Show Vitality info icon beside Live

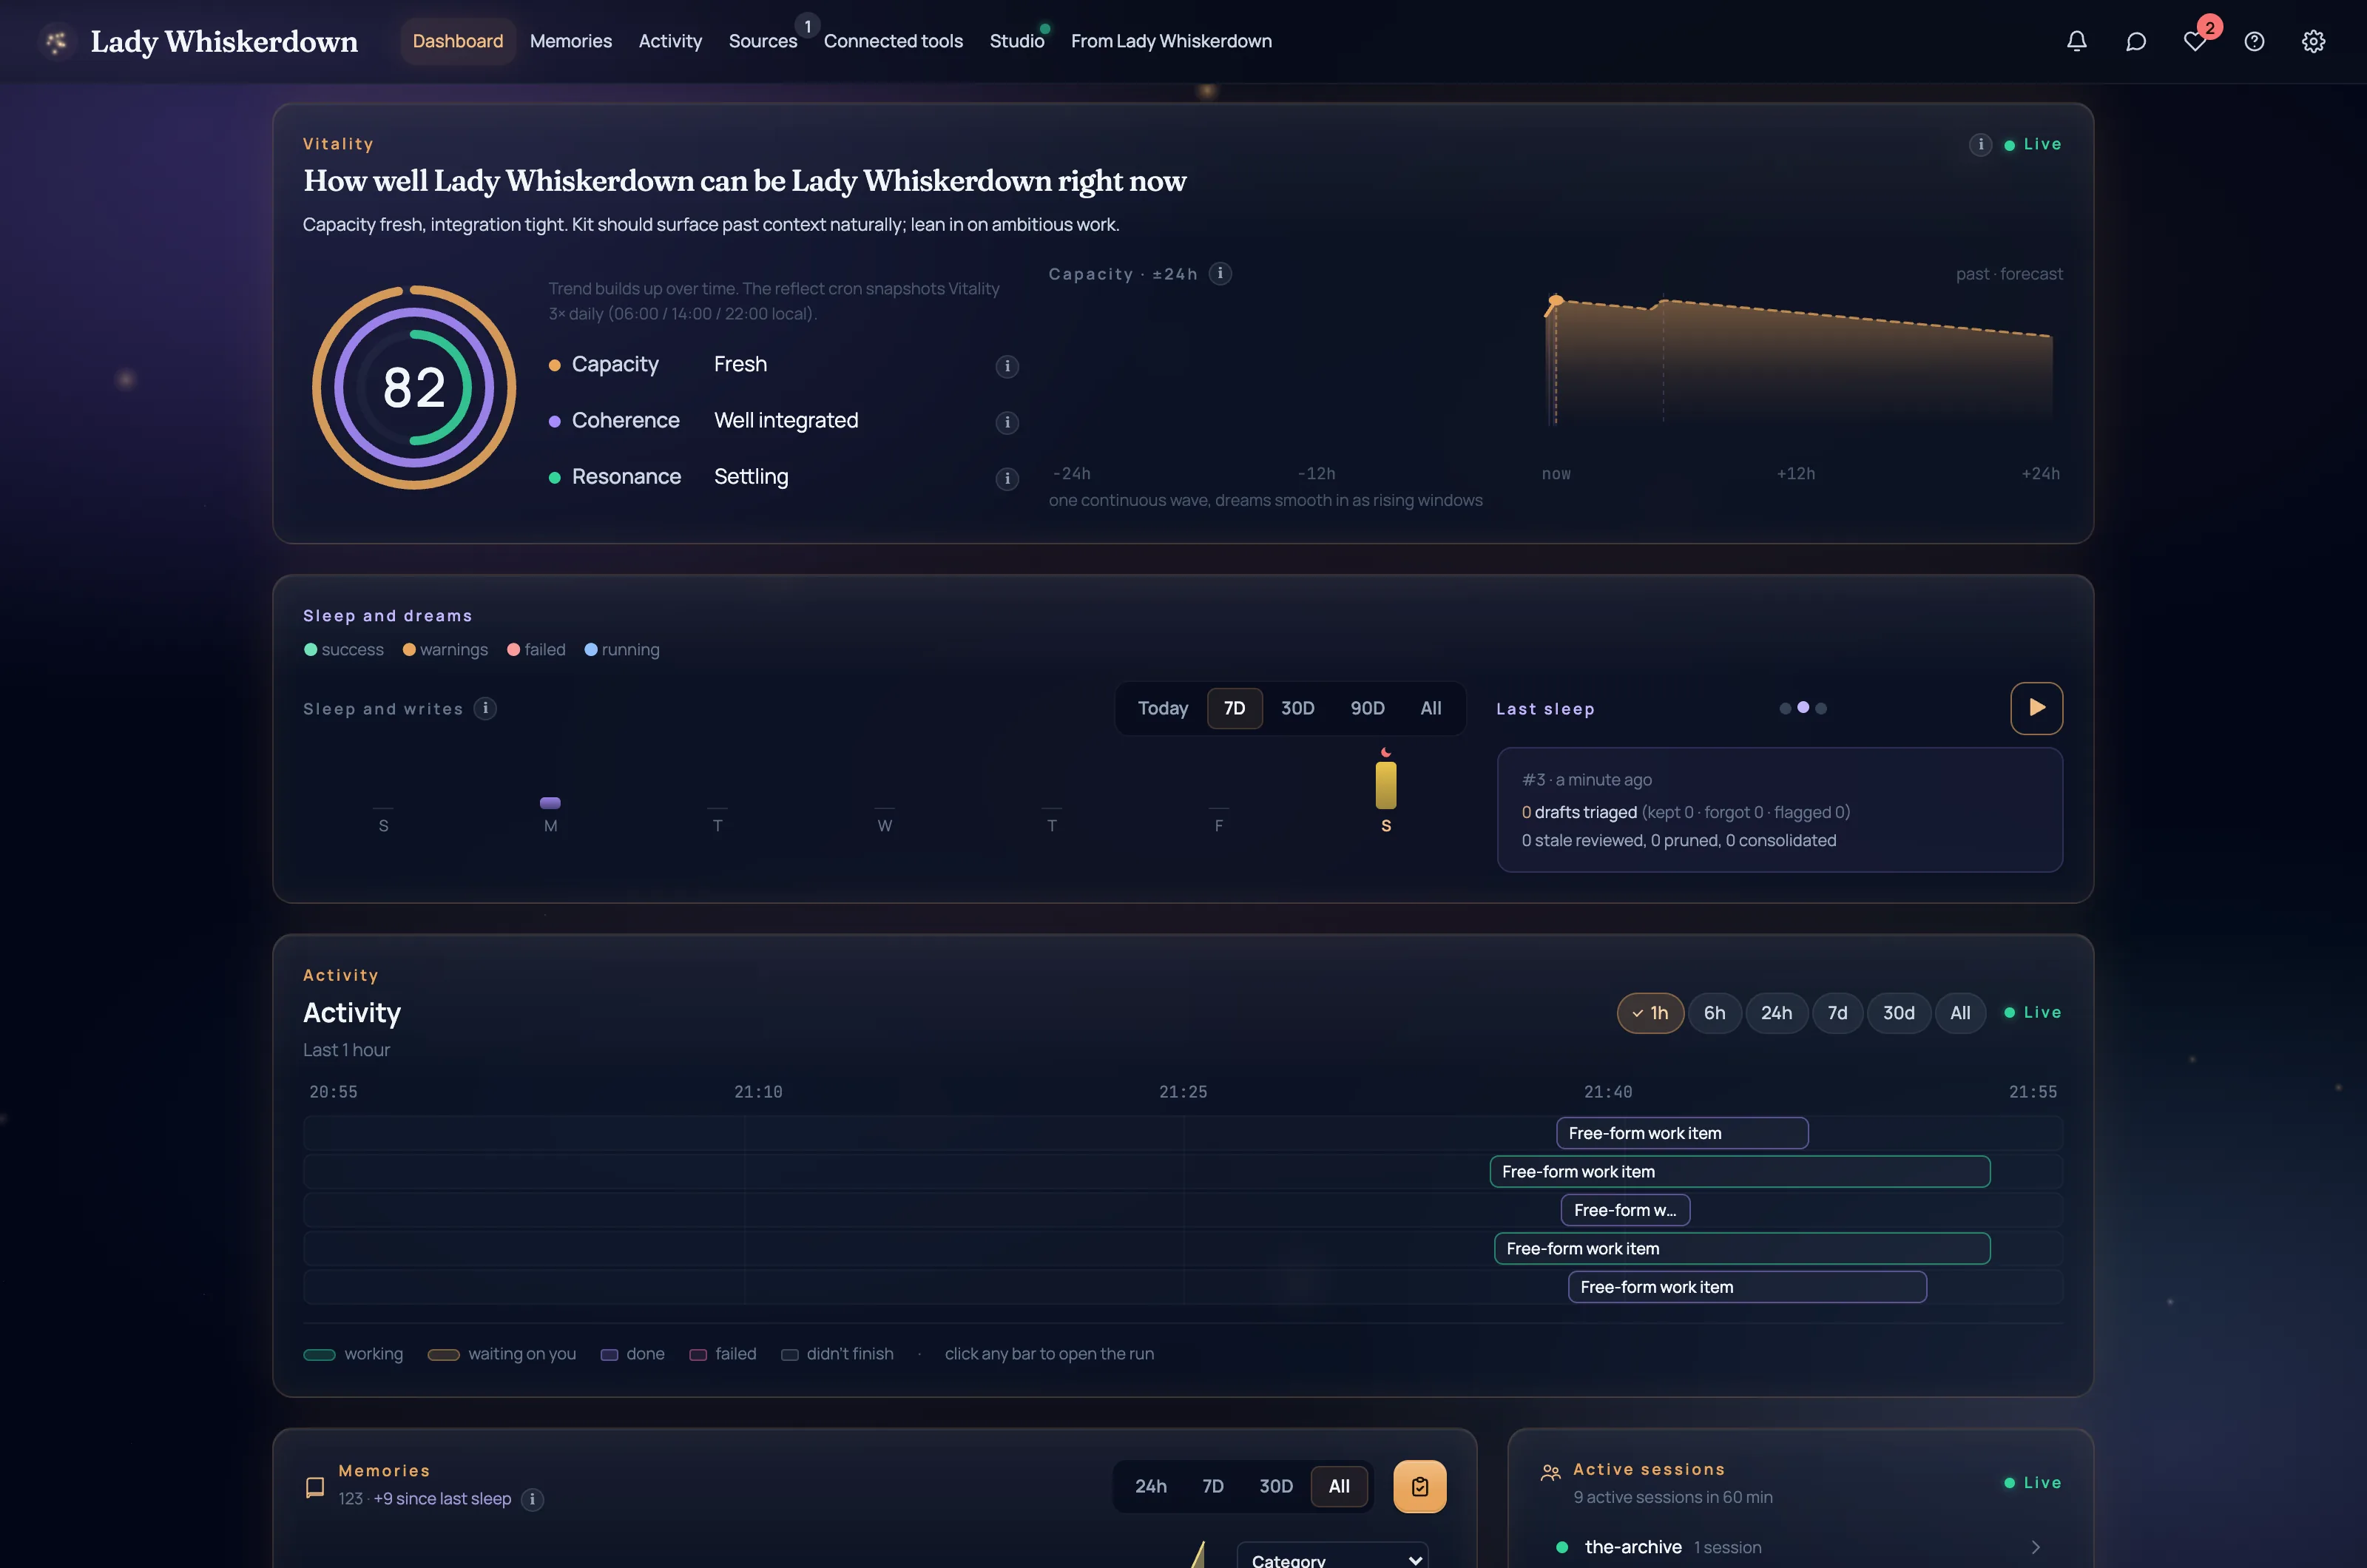click(x=1980, y=144)
